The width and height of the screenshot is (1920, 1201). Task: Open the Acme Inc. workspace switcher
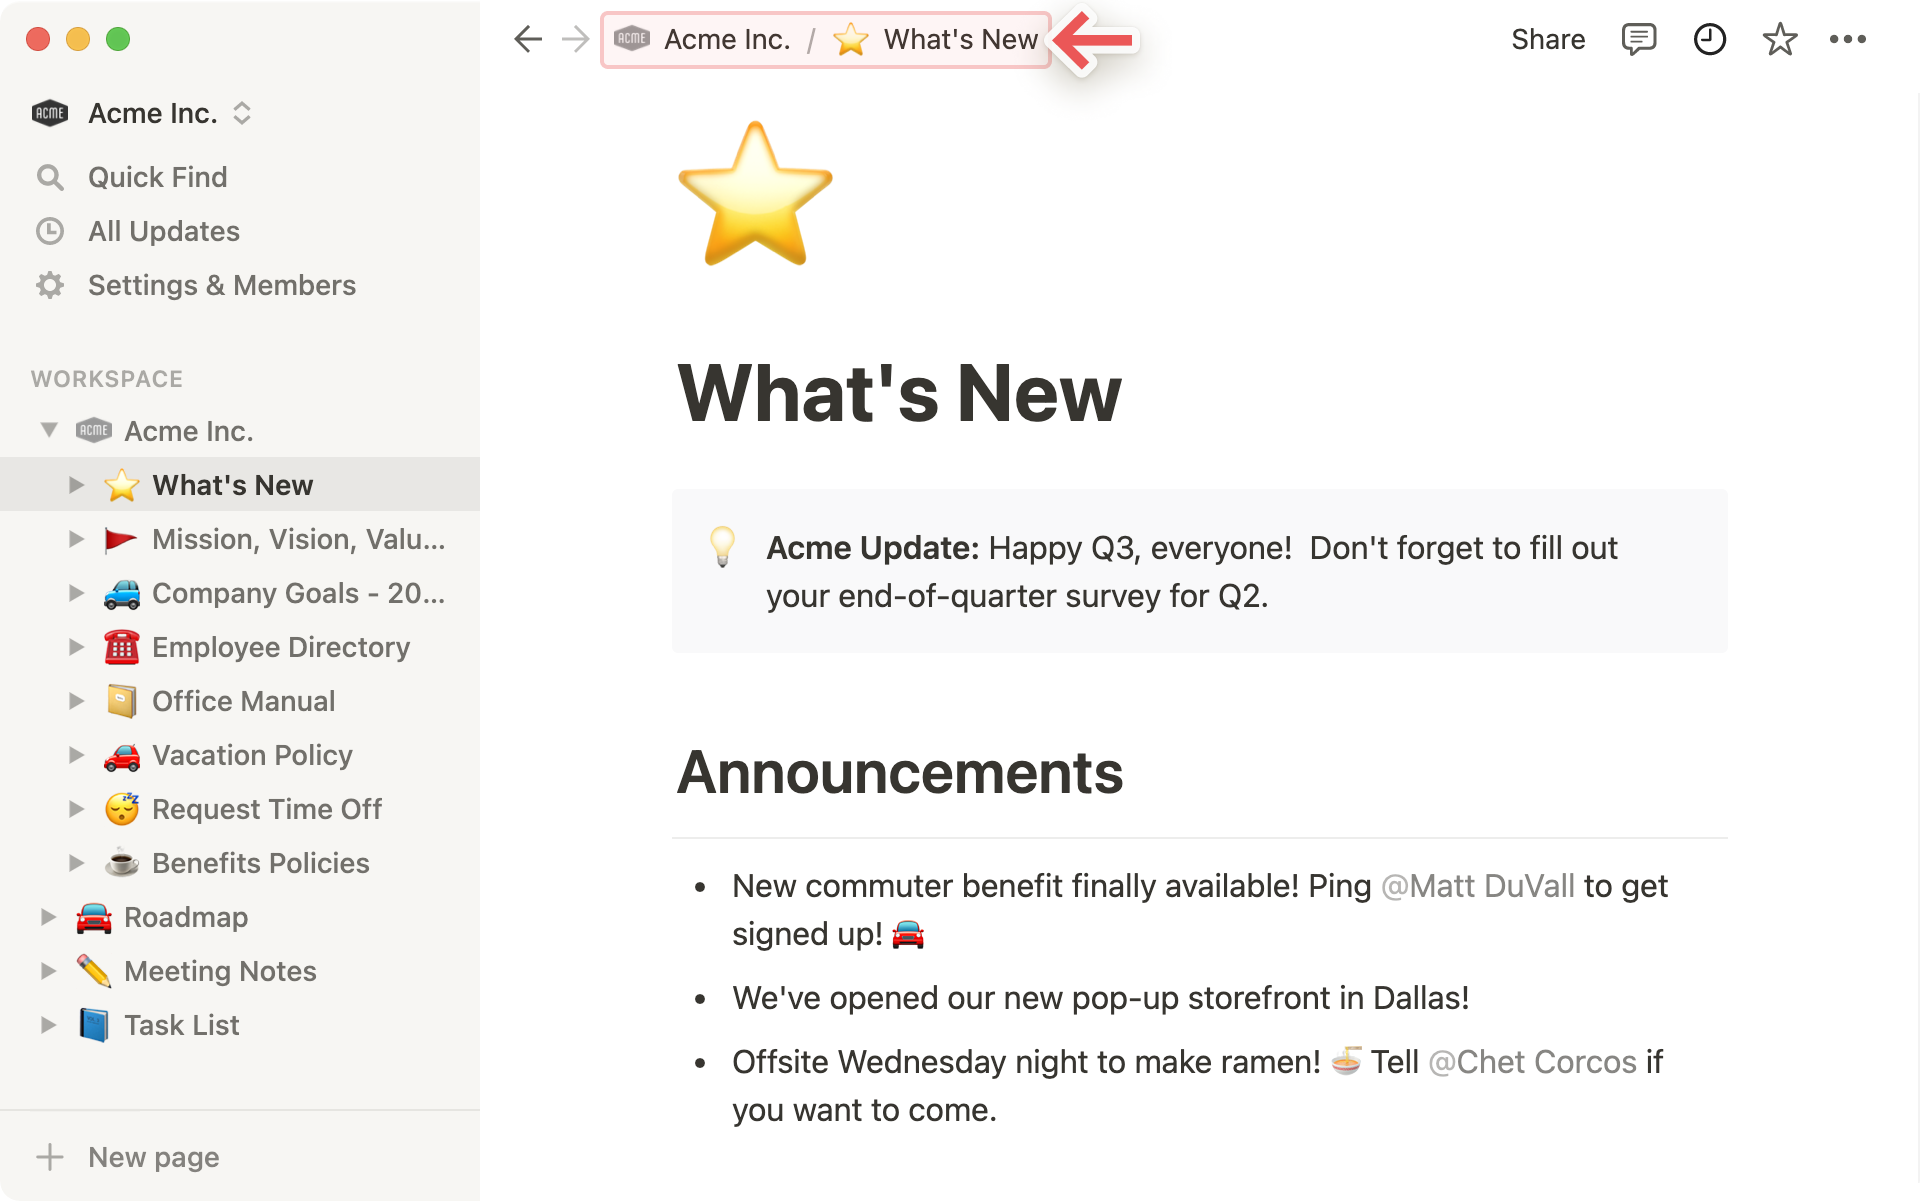[x=152, y=113]
